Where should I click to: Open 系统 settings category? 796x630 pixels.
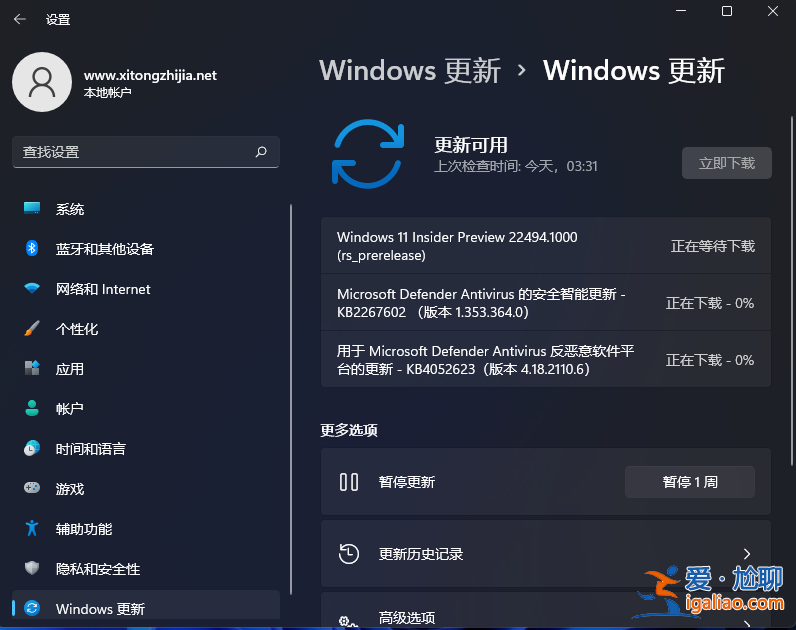[146, 209]
